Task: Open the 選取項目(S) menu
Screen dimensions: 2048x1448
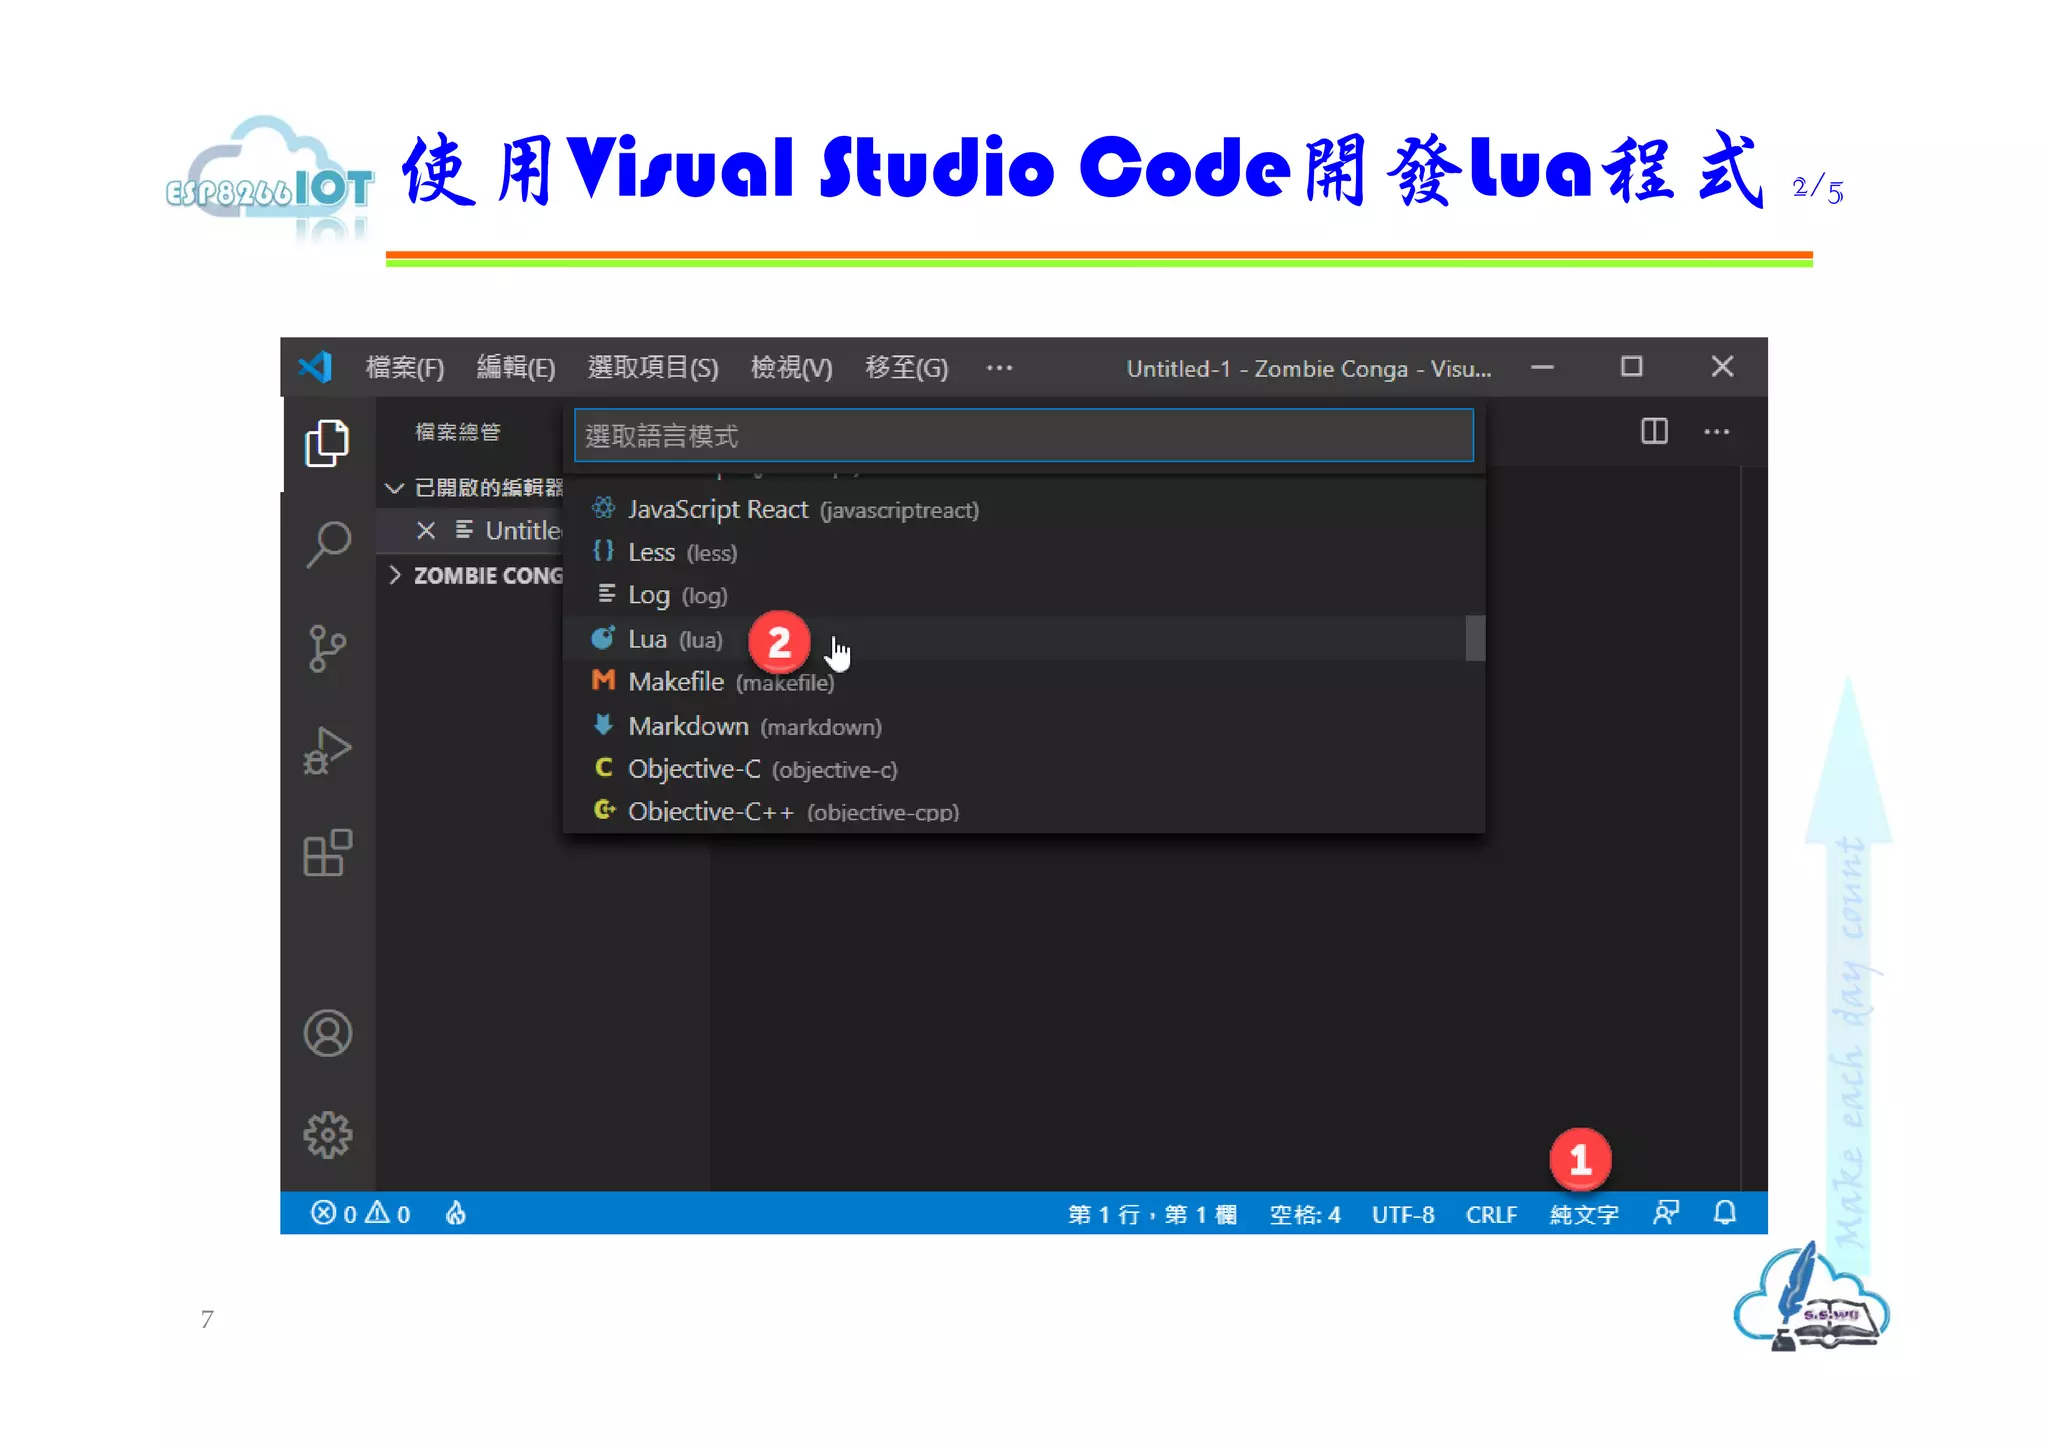Action: pos(653,368)
